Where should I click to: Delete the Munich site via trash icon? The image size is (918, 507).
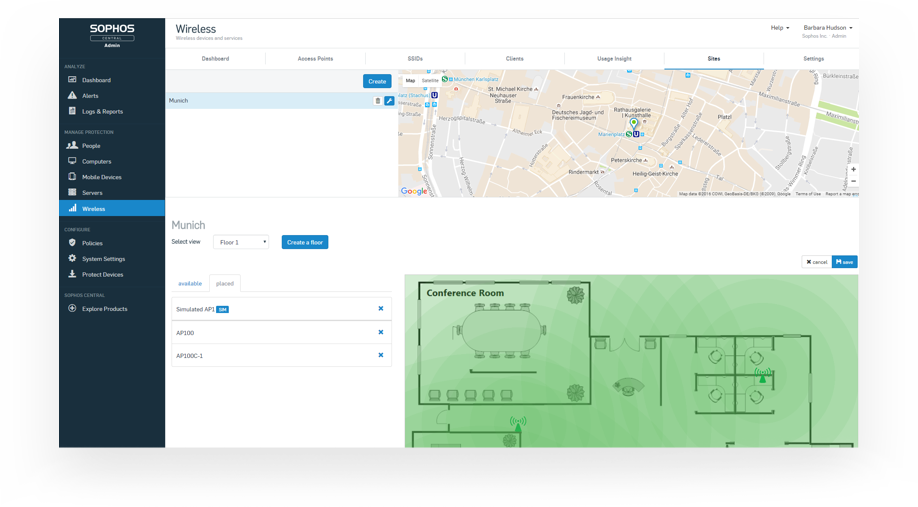(377, 101)
